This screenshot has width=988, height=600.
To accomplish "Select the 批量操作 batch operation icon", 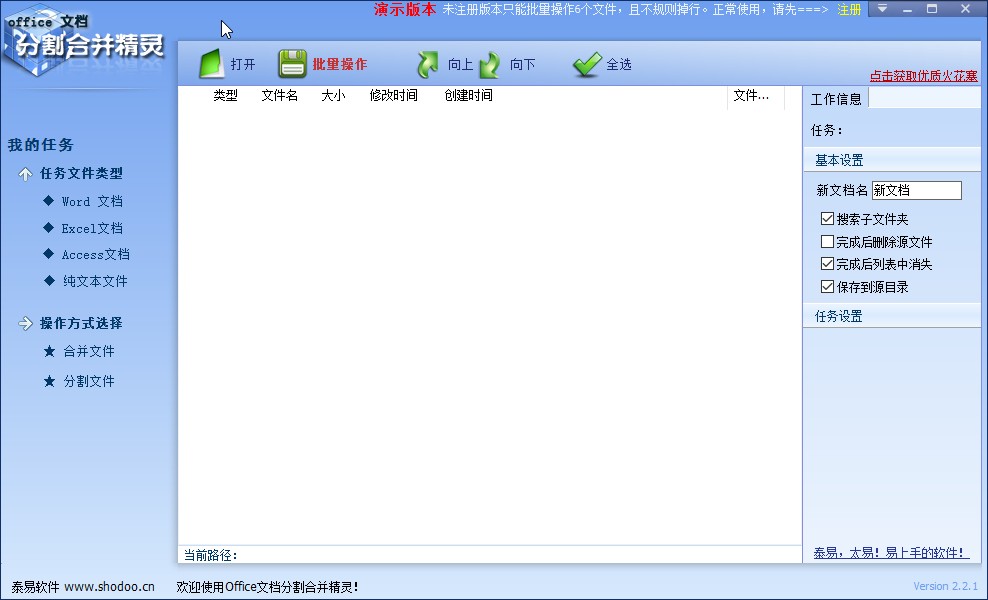I will coord(293,62).
